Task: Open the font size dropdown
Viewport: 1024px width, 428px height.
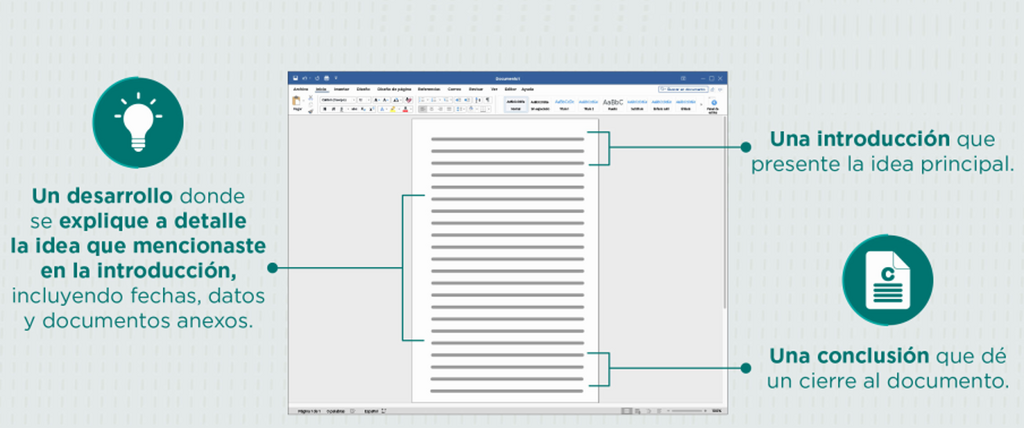Action: [x=362, y=100]
